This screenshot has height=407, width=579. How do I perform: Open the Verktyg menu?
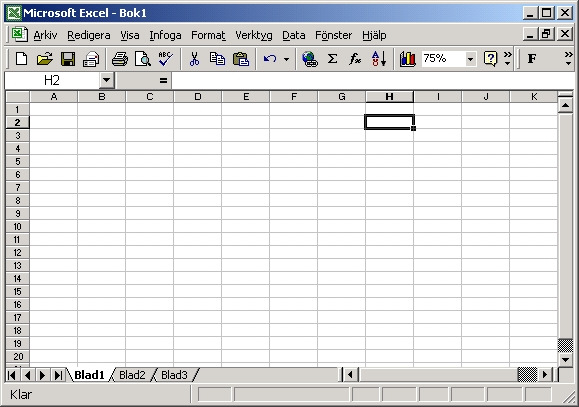click(x=254, y=35)
